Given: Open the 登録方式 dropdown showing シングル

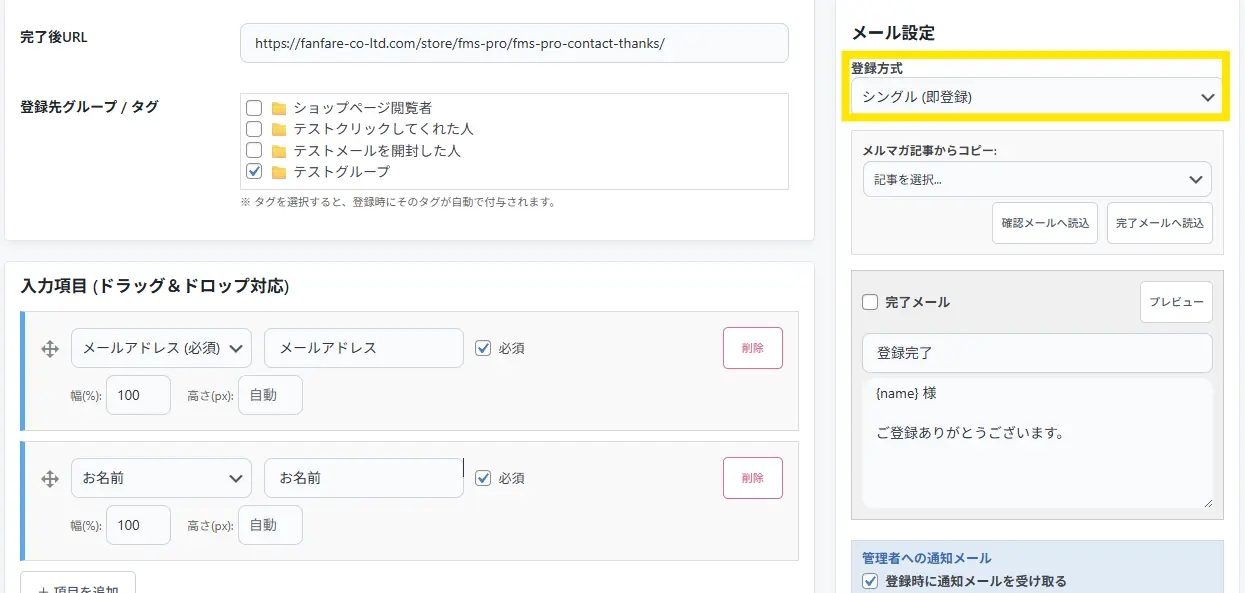Looking at the screenshot, I should coord(1037,97).
